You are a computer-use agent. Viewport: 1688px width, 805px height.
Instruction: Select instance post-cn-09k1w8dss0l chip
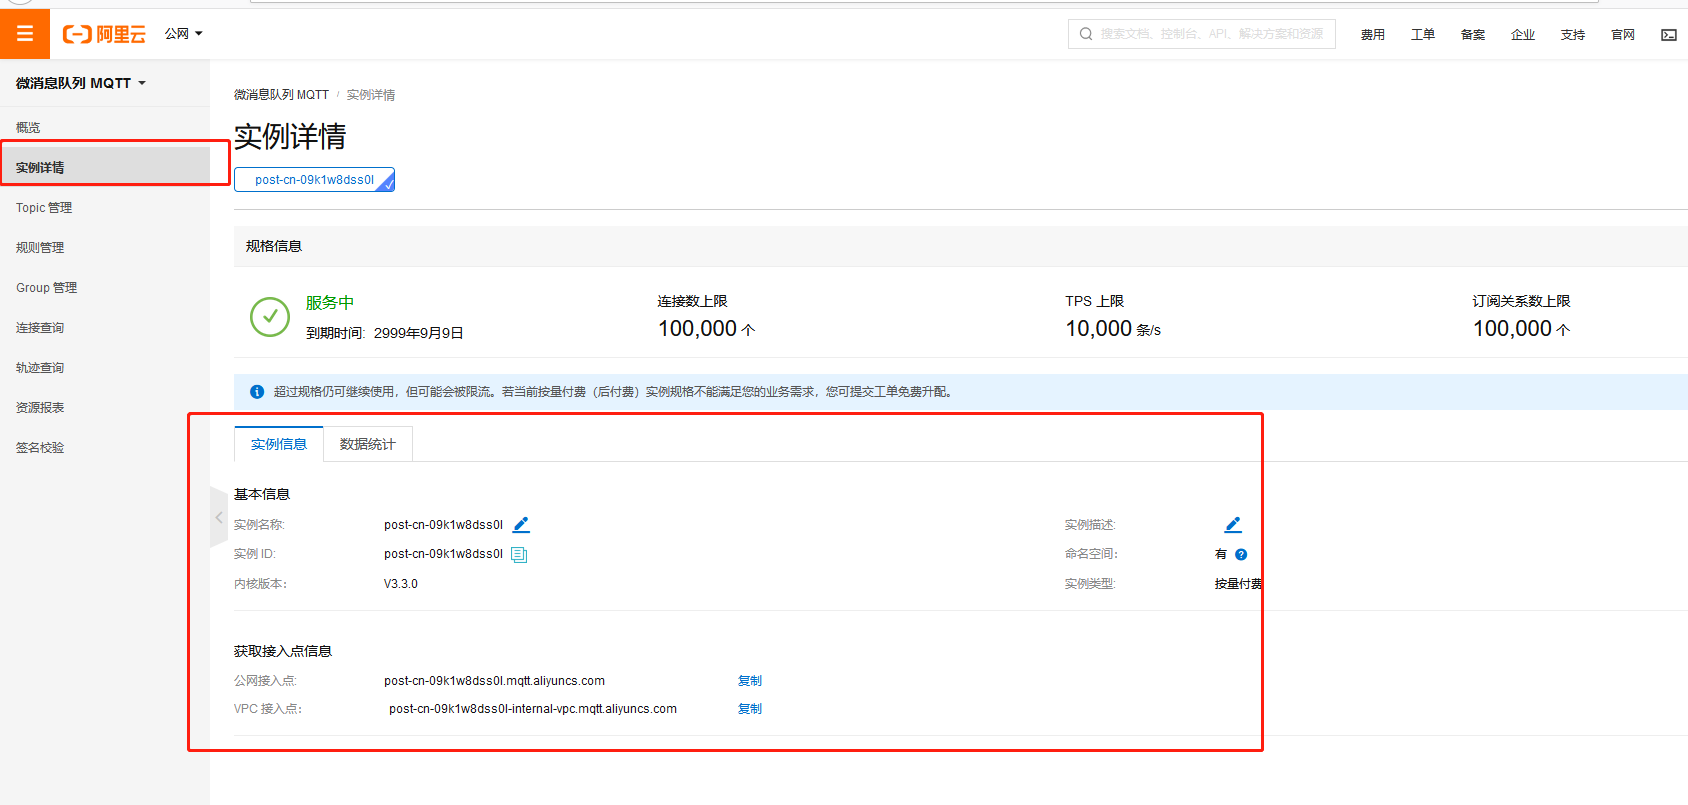pyautogui.click(x=314, y=180)
